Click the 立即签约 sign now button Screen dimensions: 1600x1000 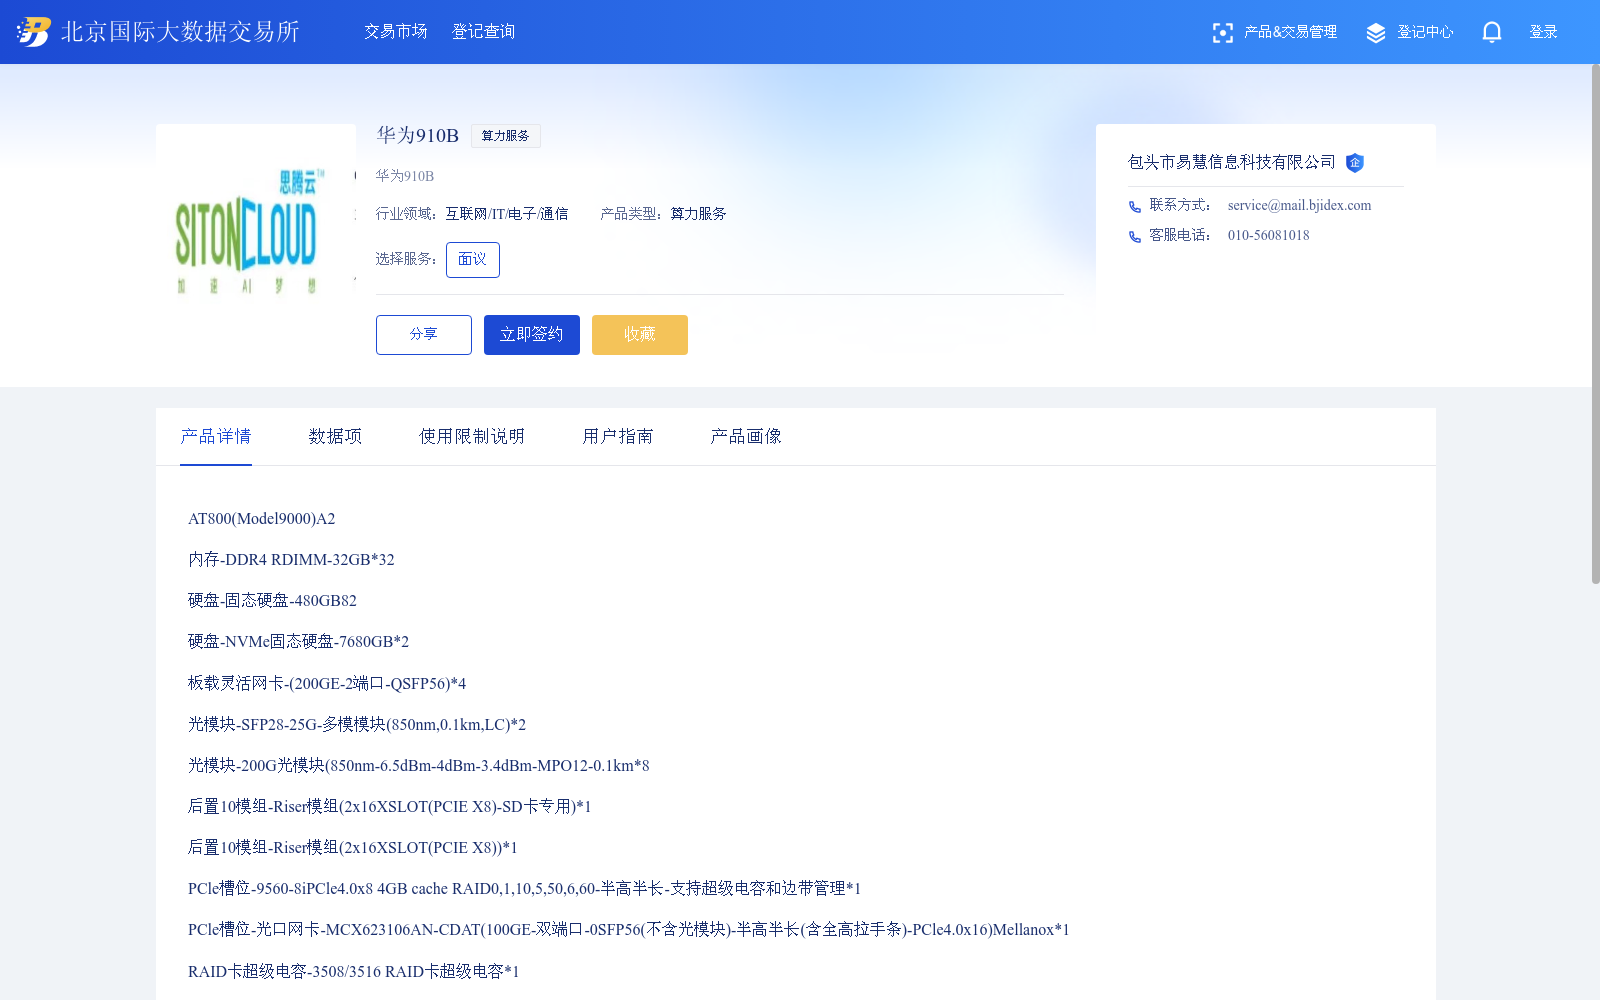pyautogui.click(x=532, y=335)
